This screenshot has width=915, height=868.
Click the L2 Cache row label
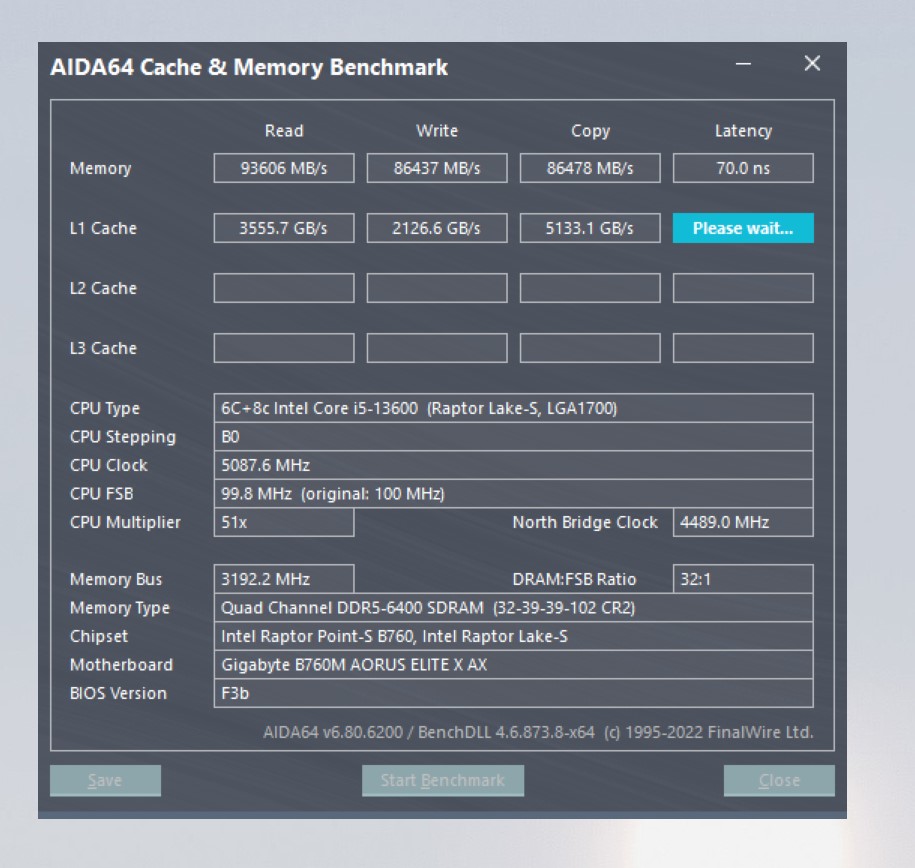[103, 288]
